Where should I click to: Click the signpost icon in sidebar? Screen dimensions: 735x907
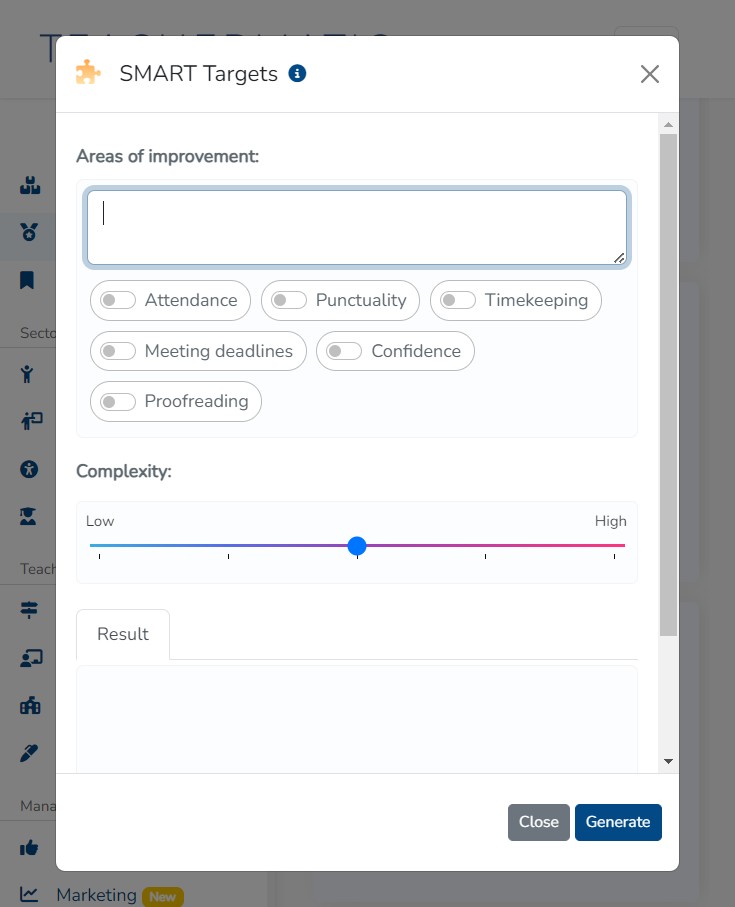coord(29,610)
